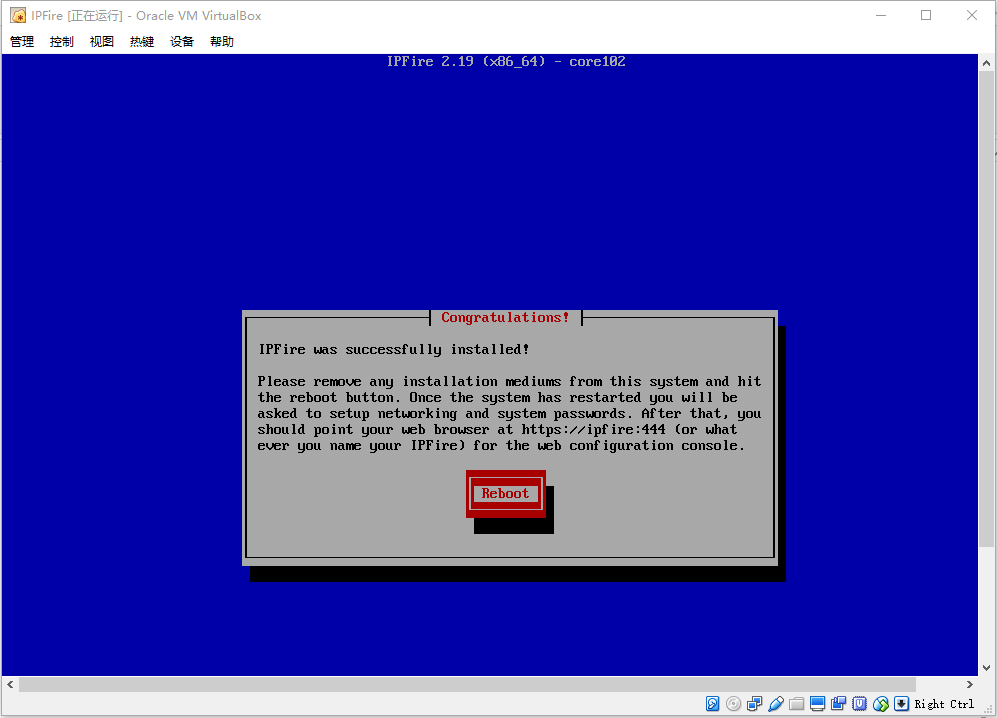This screenshot has height=718, width=997.
Task: Open the network adapters status icon
Action: 754,703
